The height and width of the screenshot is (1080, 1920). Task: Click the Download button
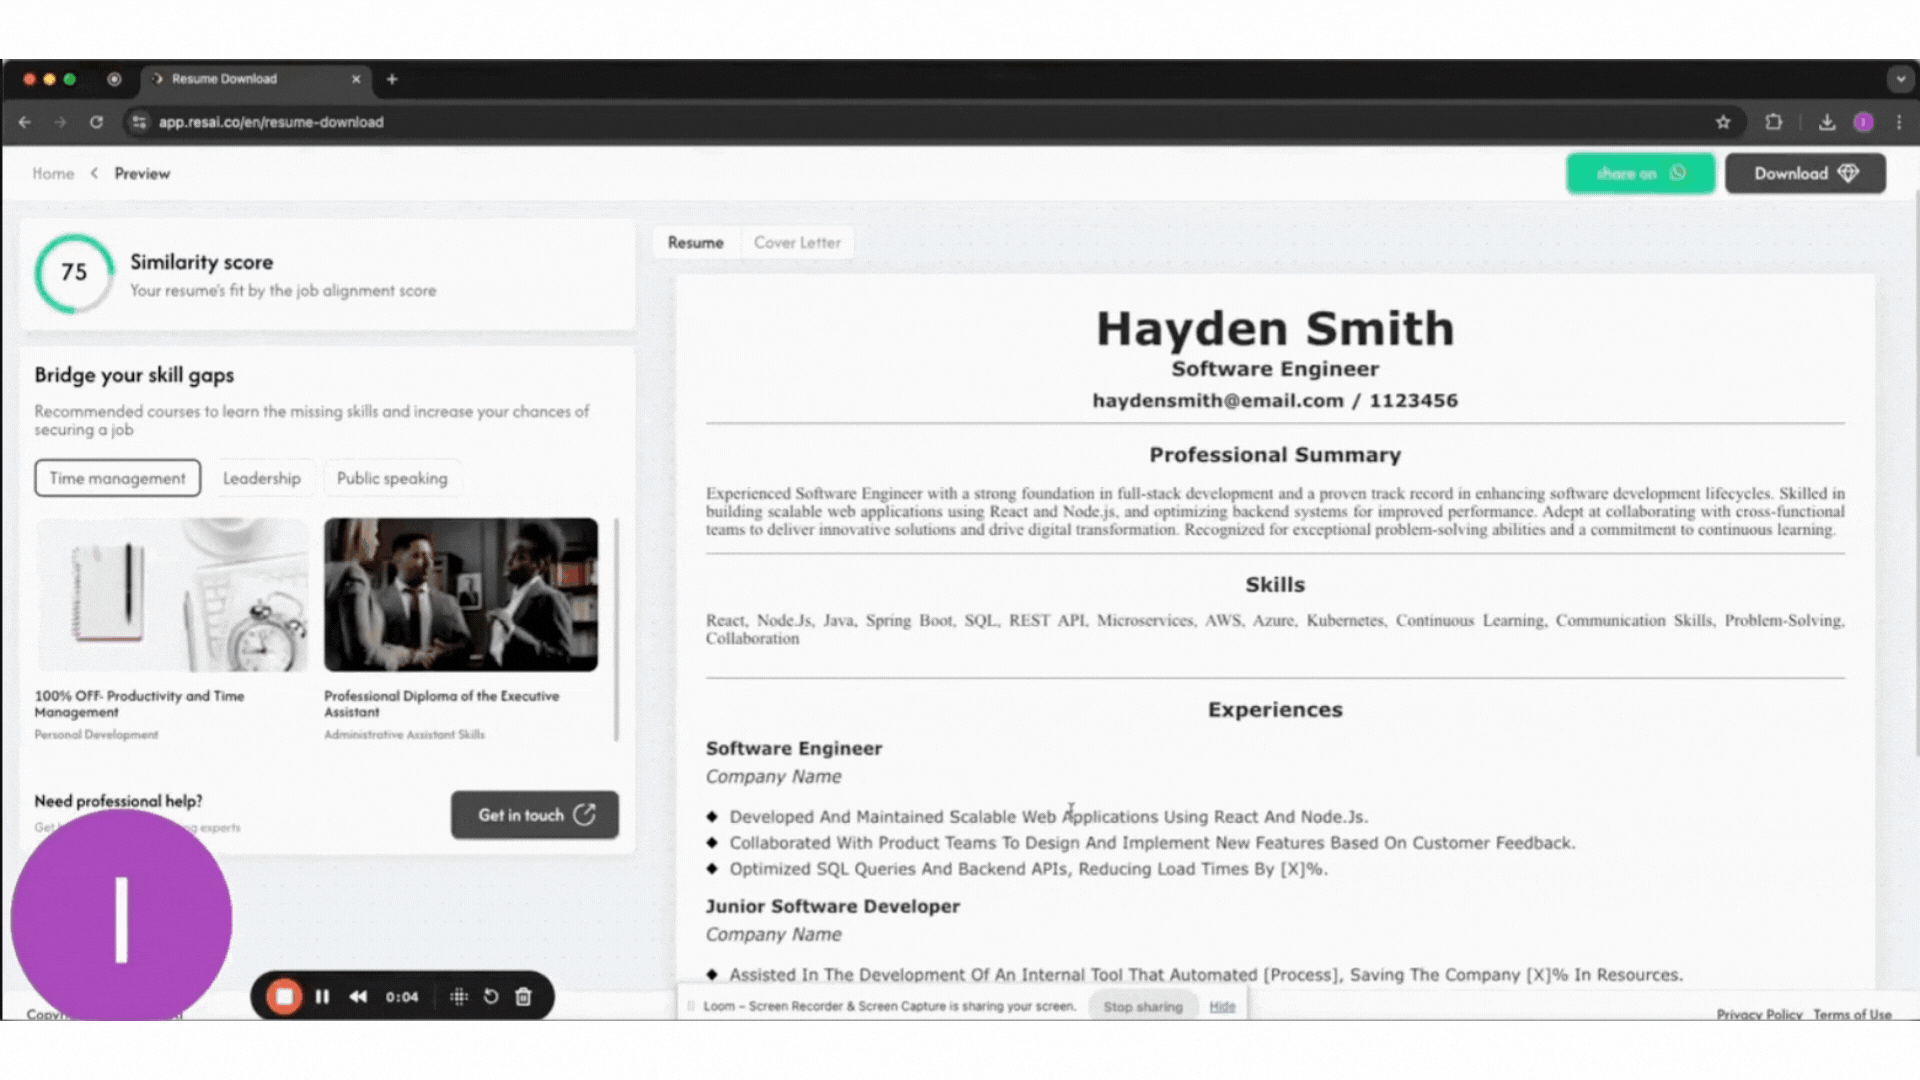tap(1805, 173)
